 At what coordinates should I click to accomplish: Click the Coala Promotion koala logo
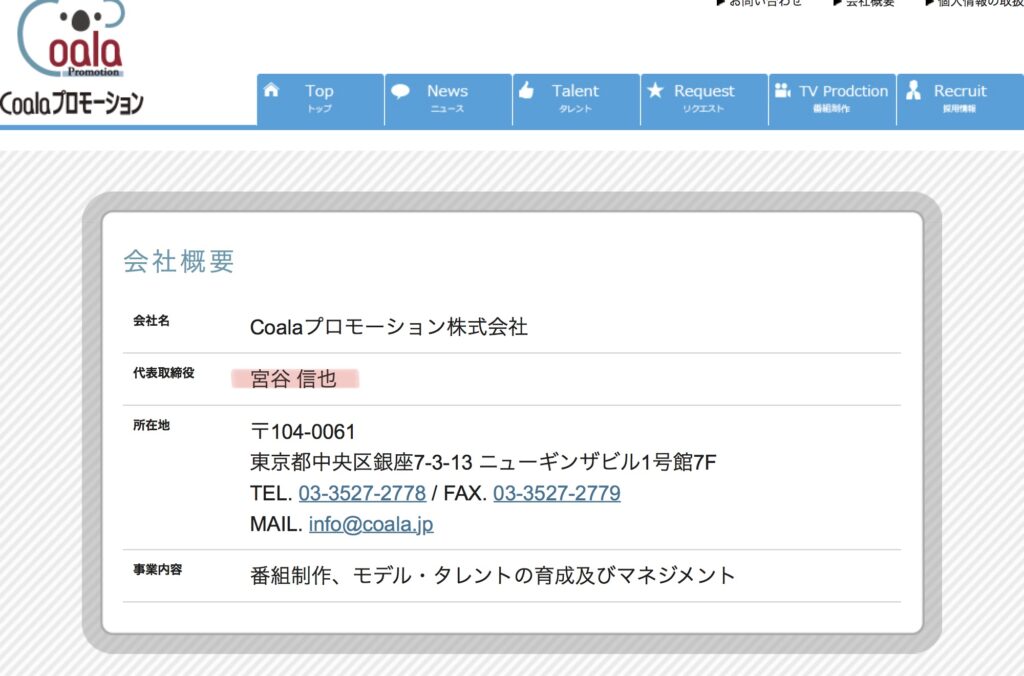coord(71,39)
